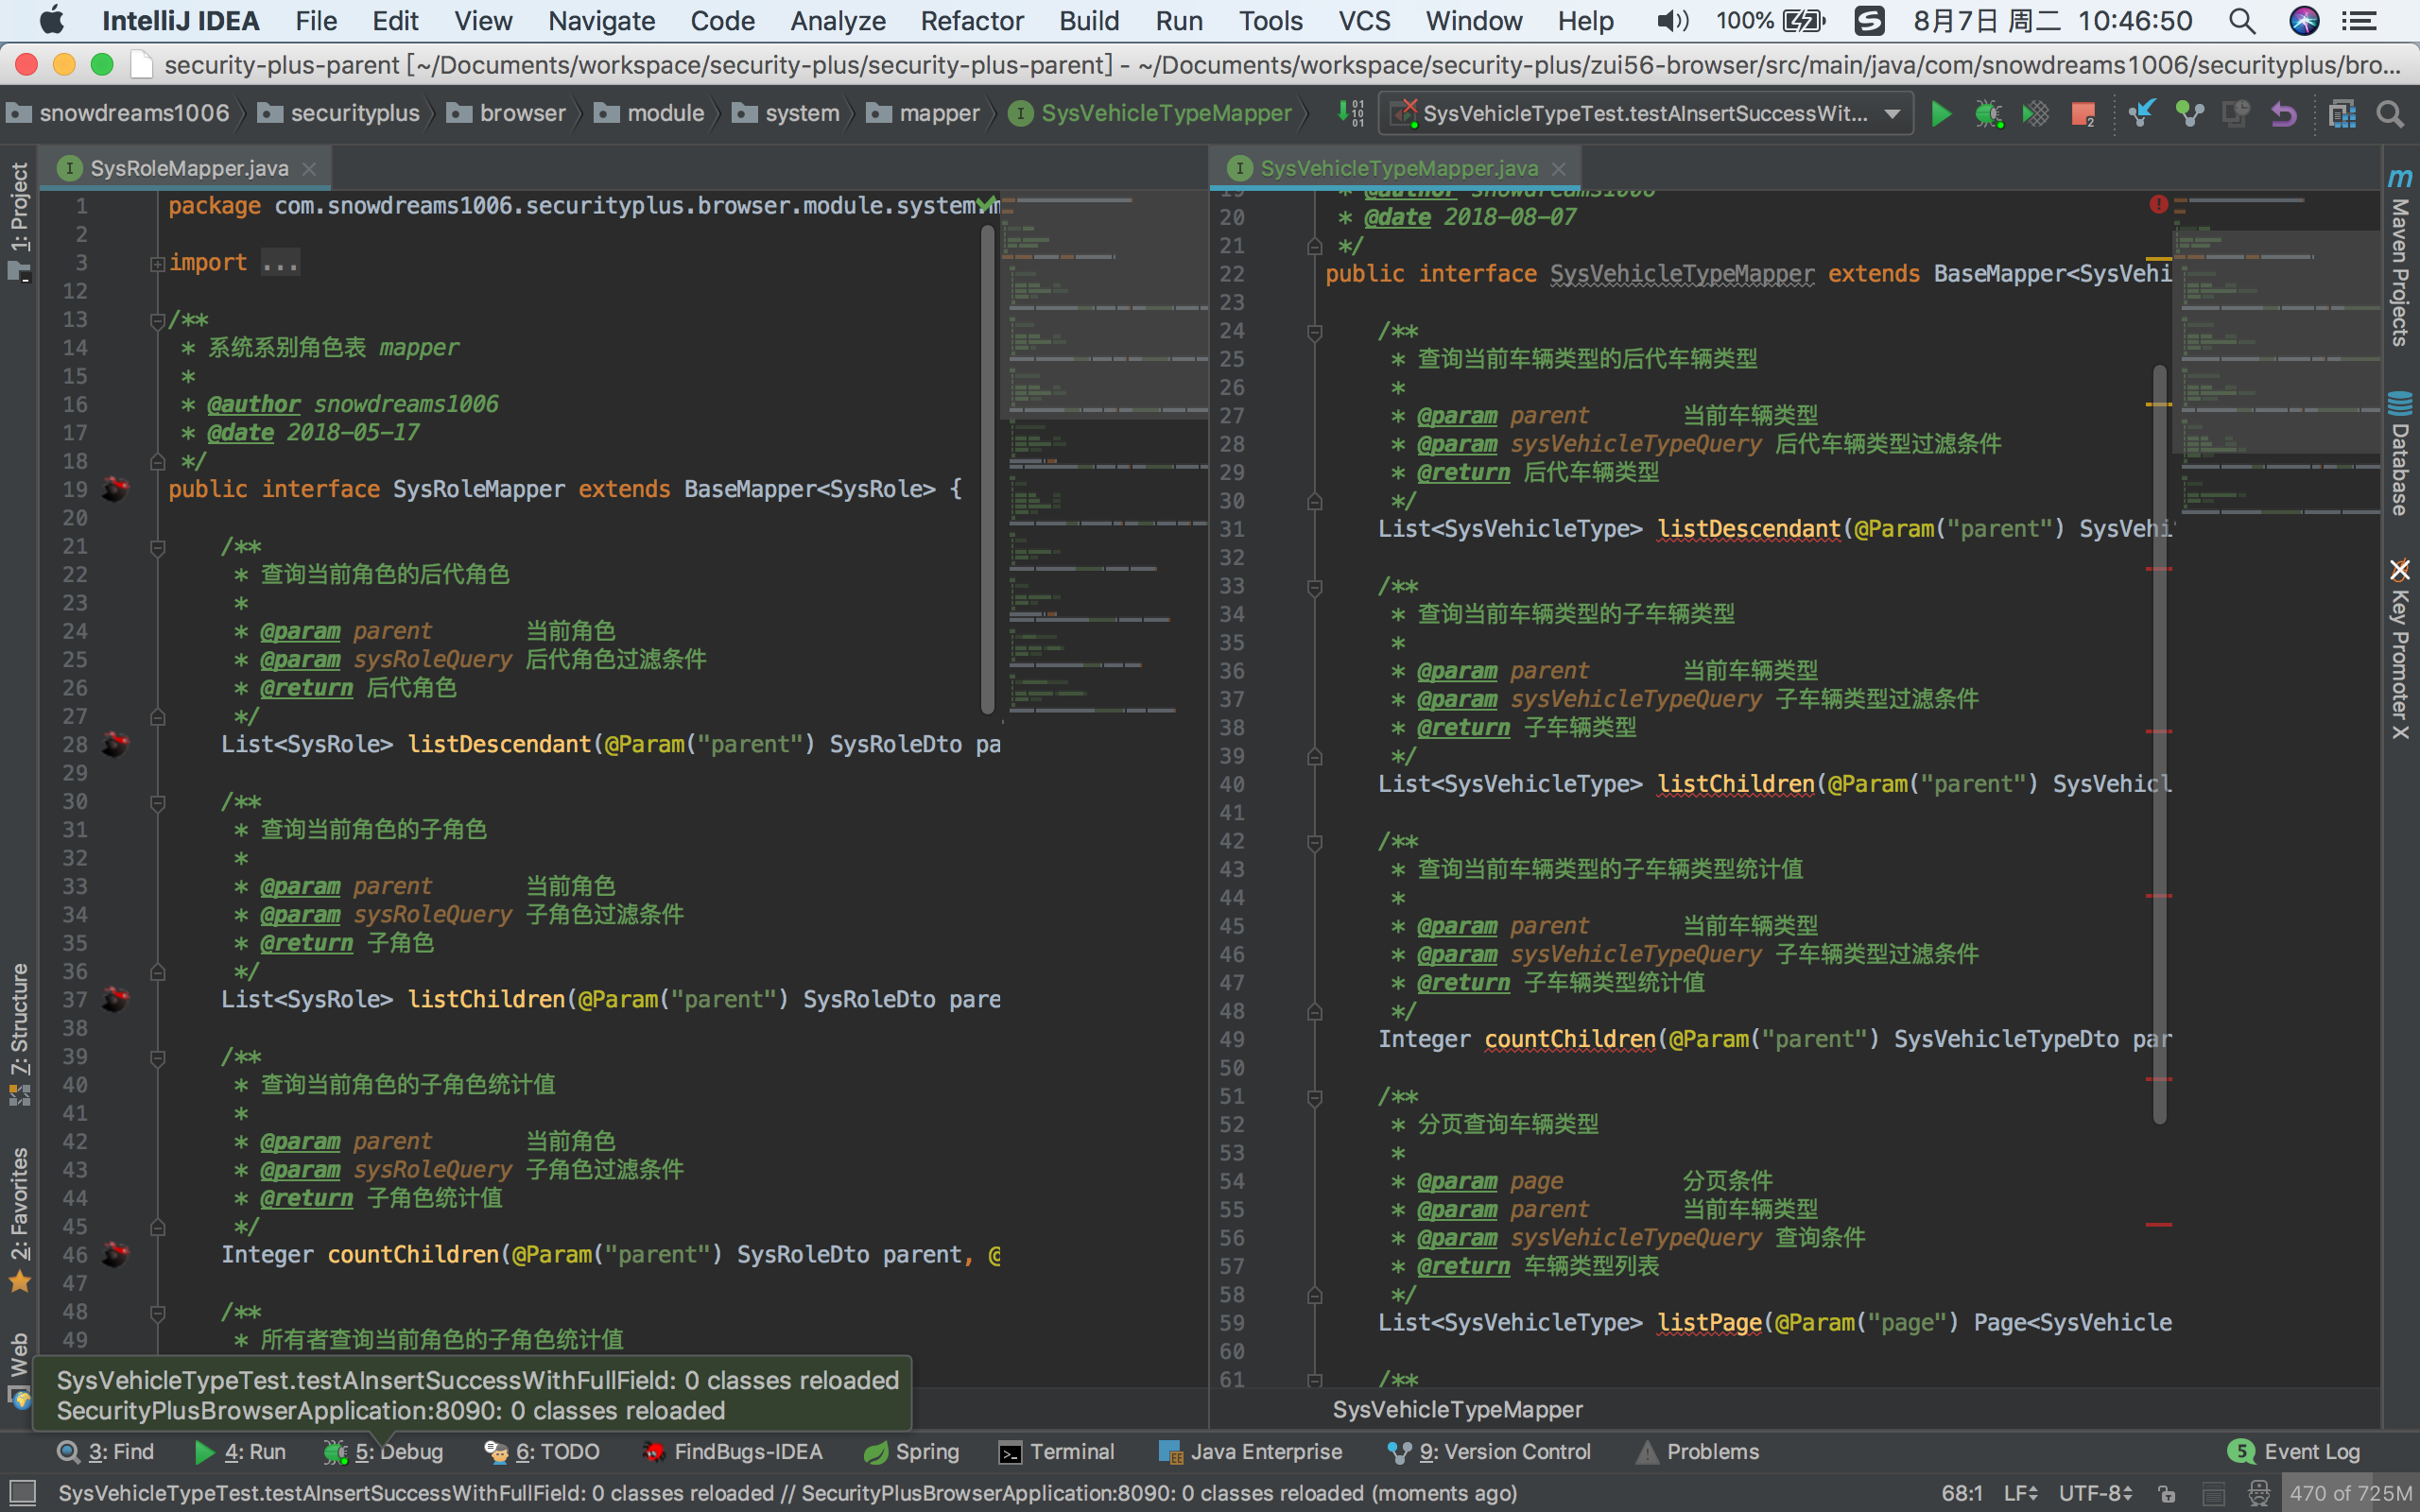This screenshot has height=1512, width=2420.
Task: Open the Refactor menu
Action: click(971, 21)
